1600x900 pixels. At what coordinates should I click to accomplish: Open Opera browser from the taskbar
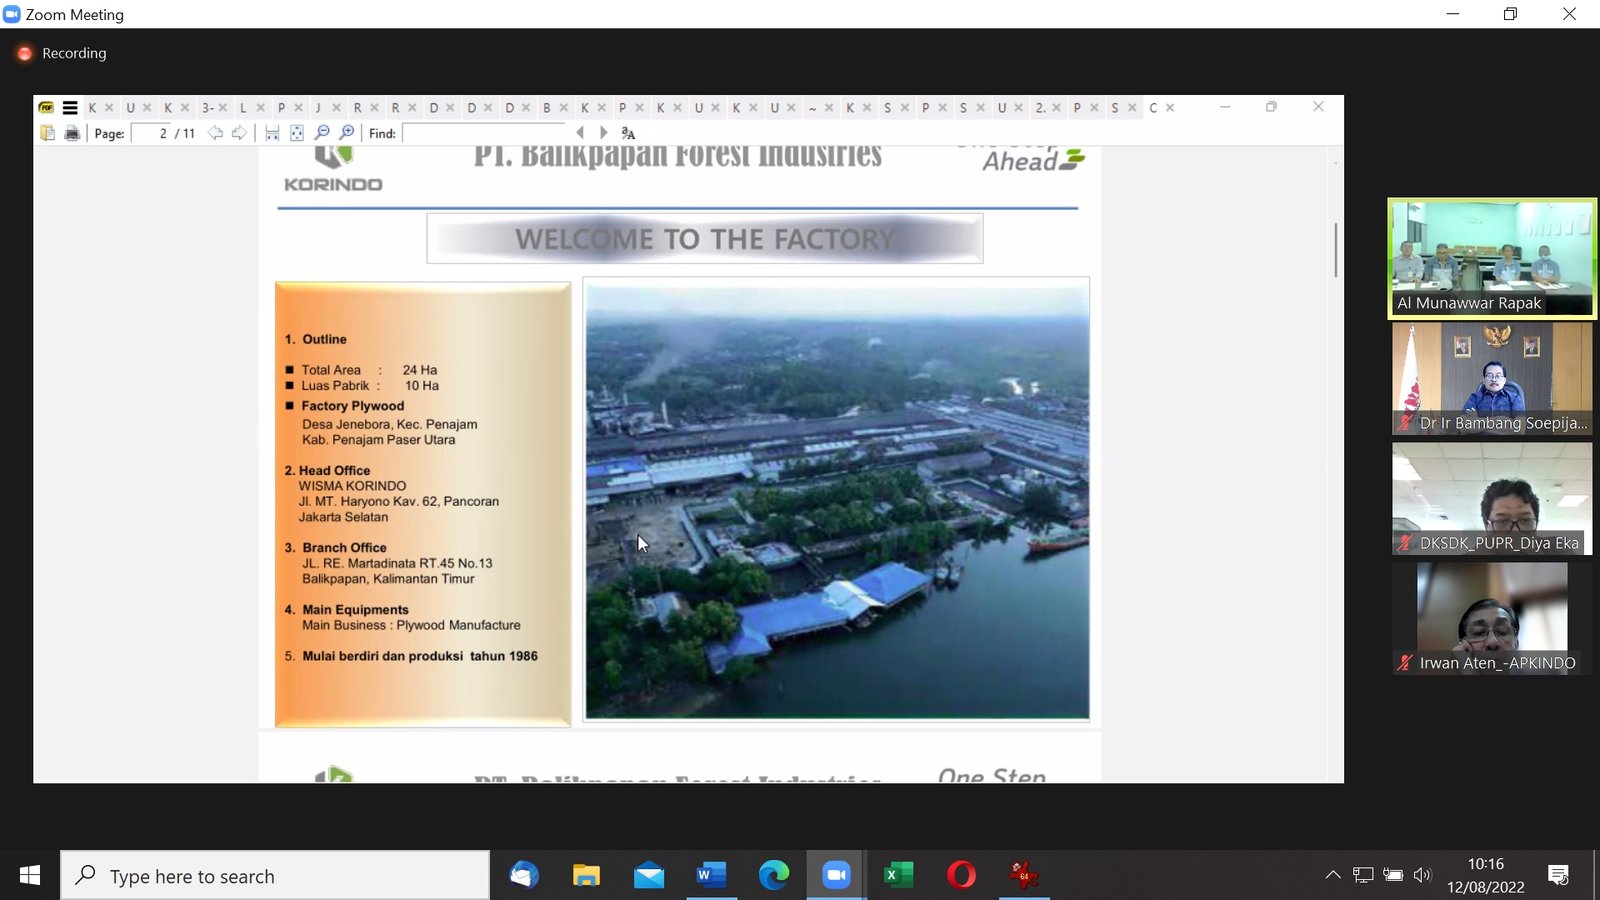tap(961, 876)
